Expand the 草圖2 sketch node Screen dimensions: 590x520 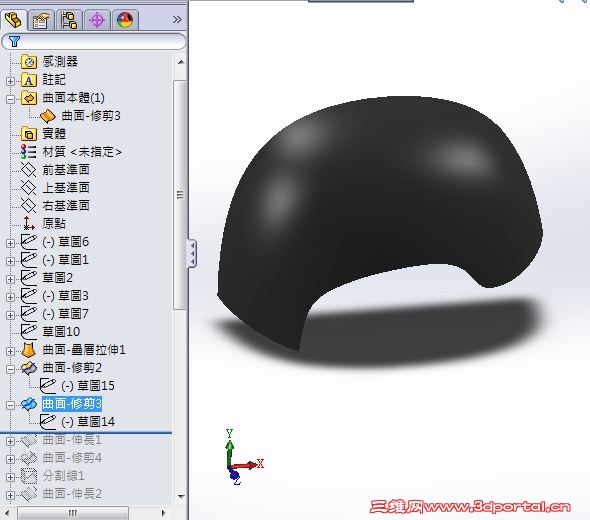11,279
